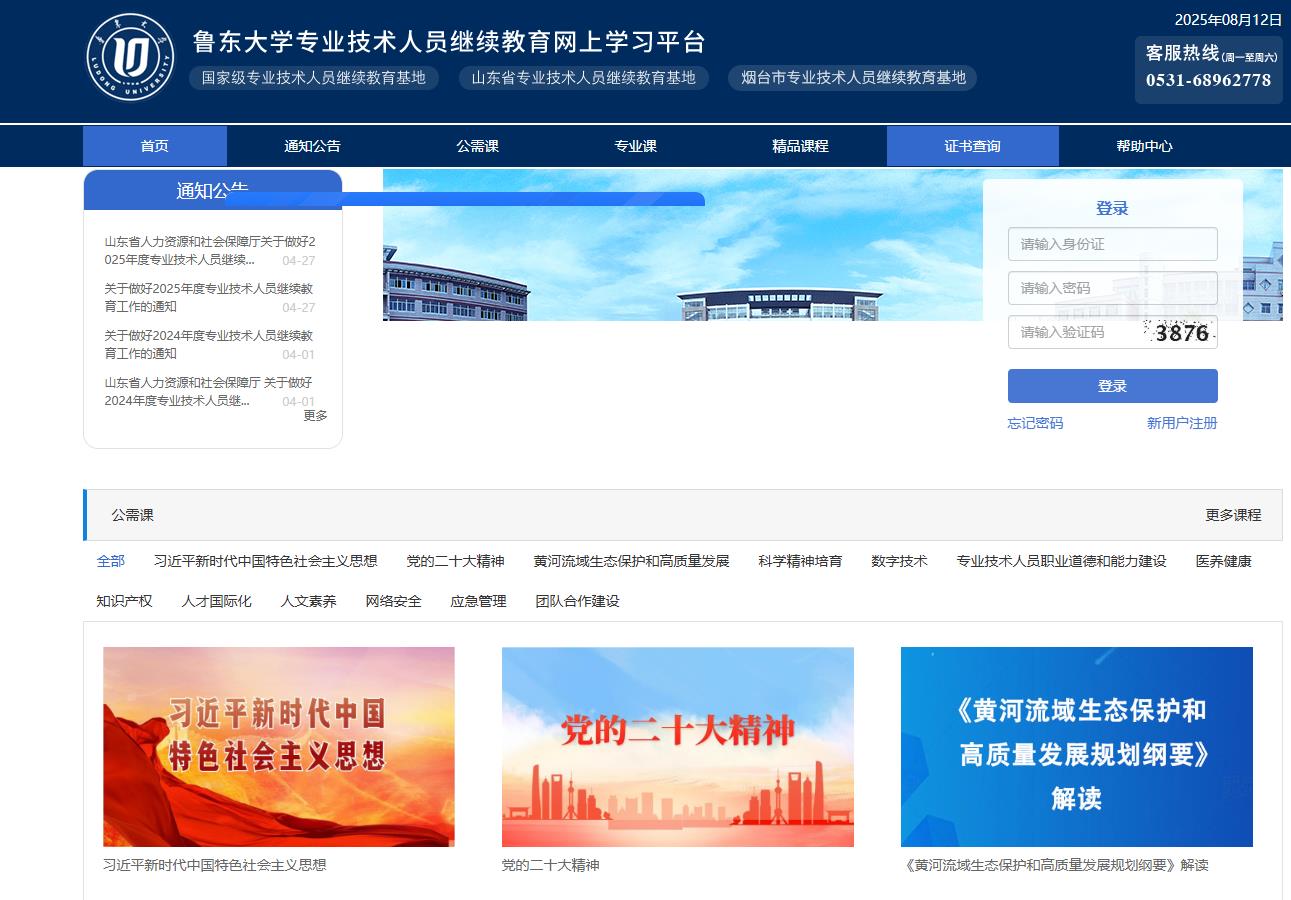Click the 忘记密码 link

1035,423
